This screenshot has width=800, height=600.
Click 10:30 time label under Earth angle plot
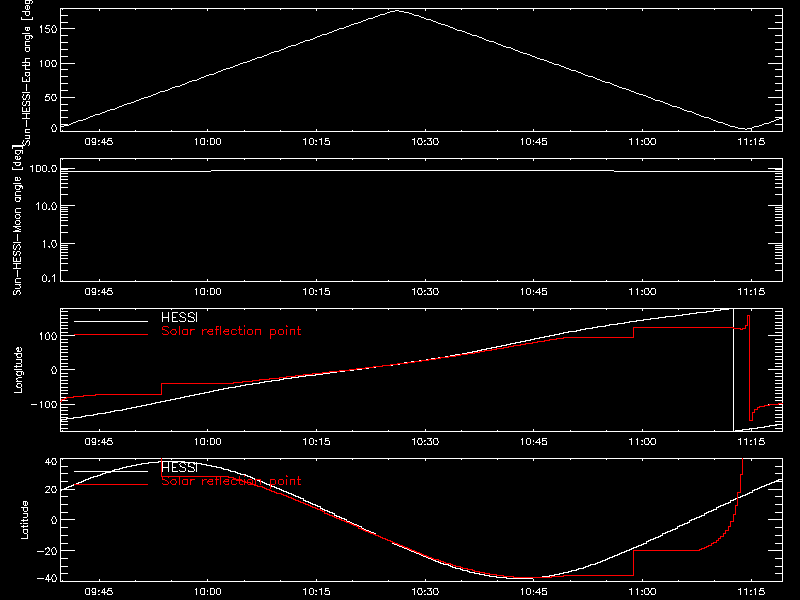[425, 141]
